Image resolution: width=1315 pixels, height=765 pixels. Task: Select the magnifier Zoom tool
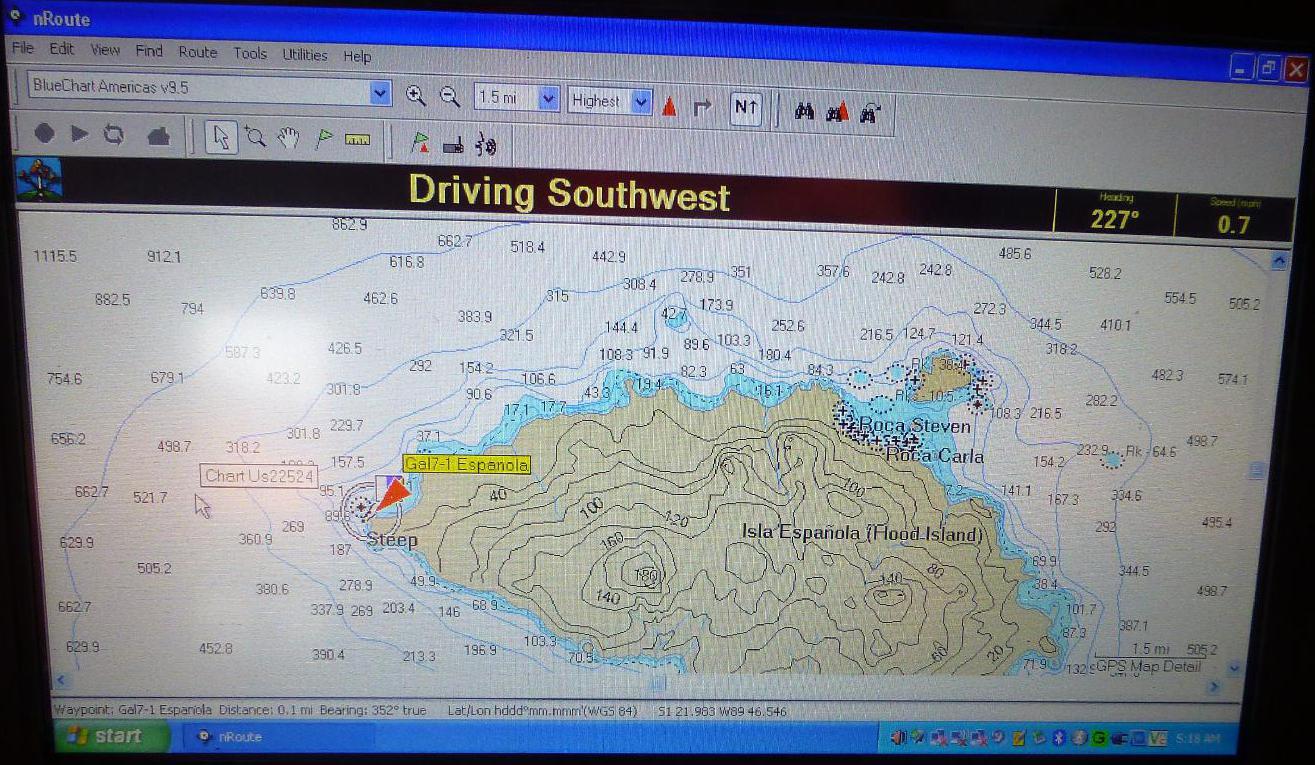point(255,139)
